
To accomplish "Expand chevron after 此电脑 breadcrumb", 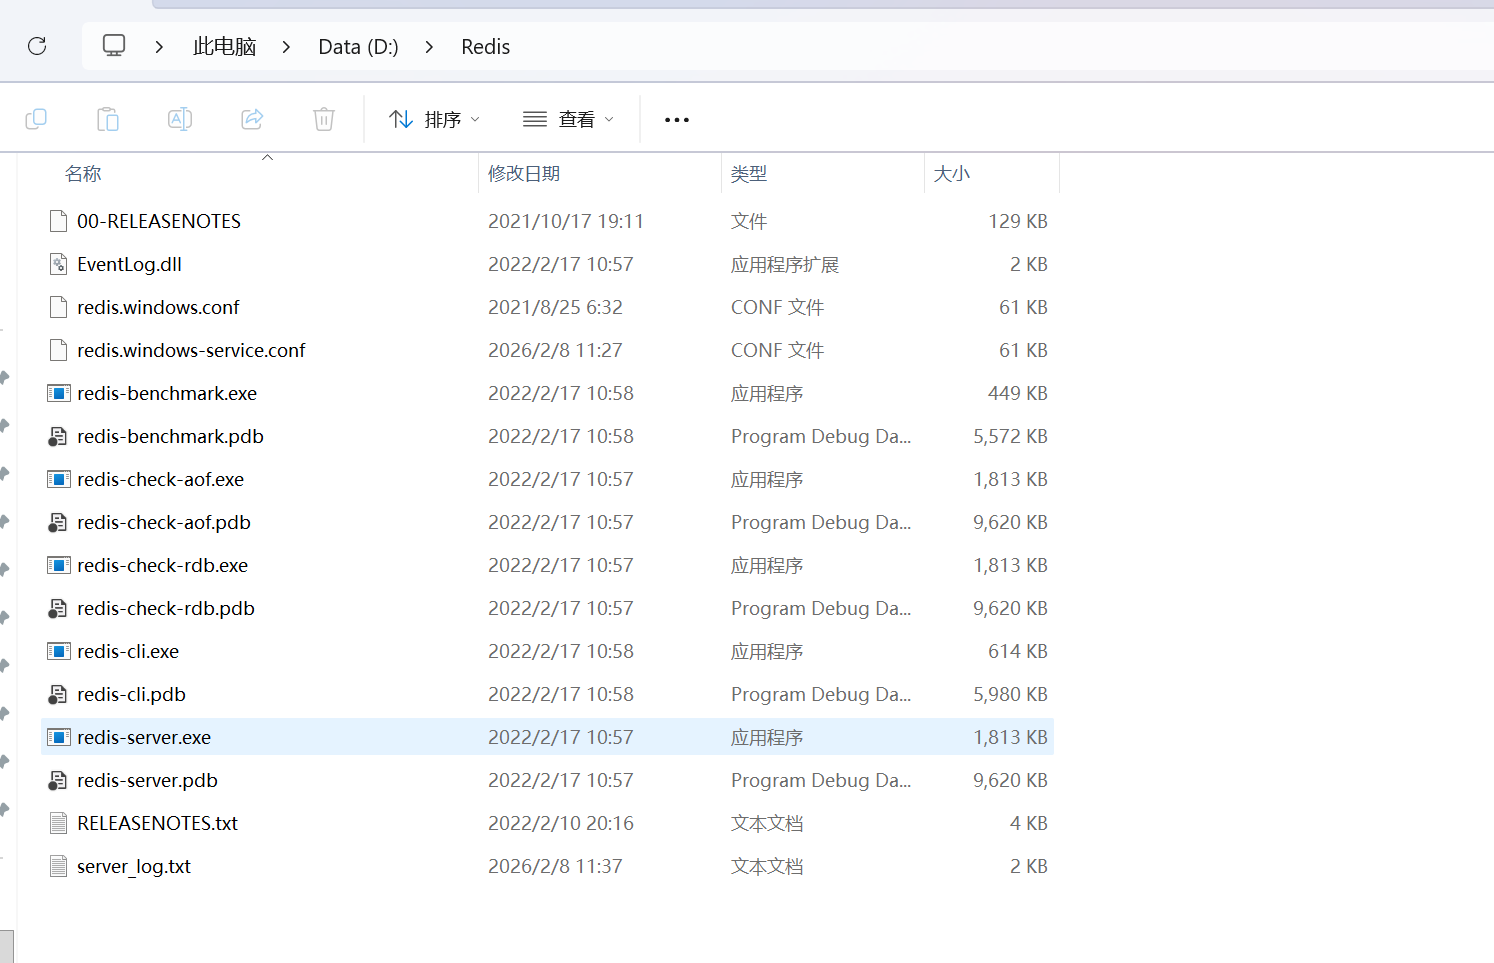I will tap(286, 47).
